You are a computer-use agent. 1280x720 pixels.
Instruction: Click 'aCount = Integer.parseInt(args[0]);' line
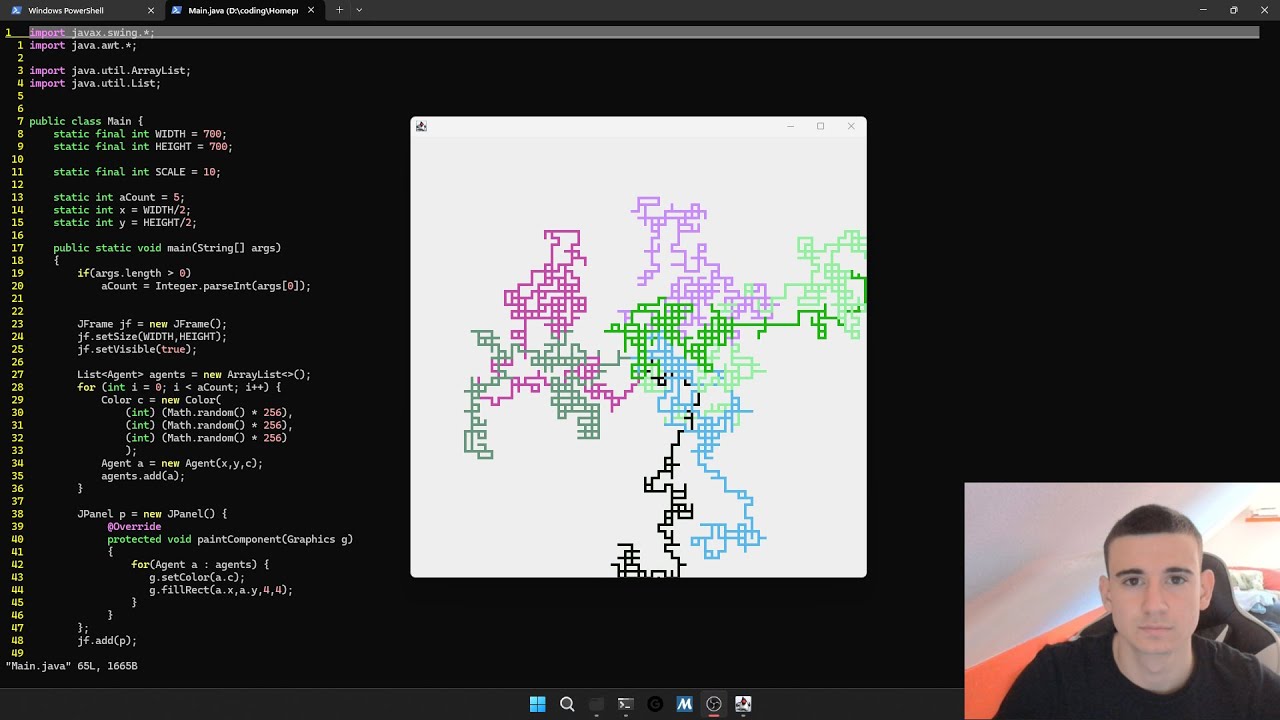[206, 286]
